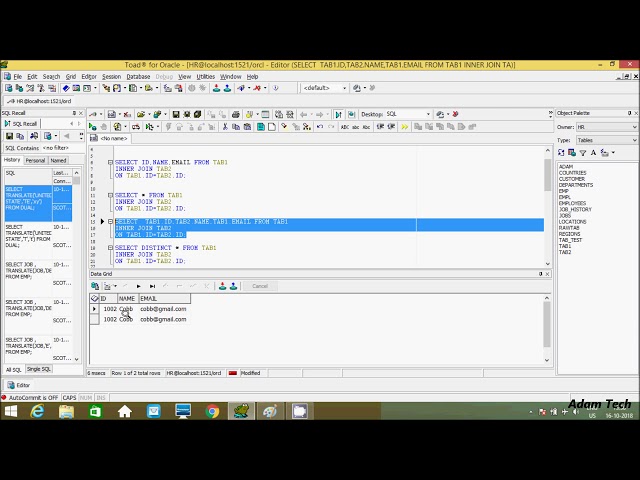Select the EMPLOYEES table in Object Palette
This screenshot has width=640, height=480.
[x=572, y=203]
